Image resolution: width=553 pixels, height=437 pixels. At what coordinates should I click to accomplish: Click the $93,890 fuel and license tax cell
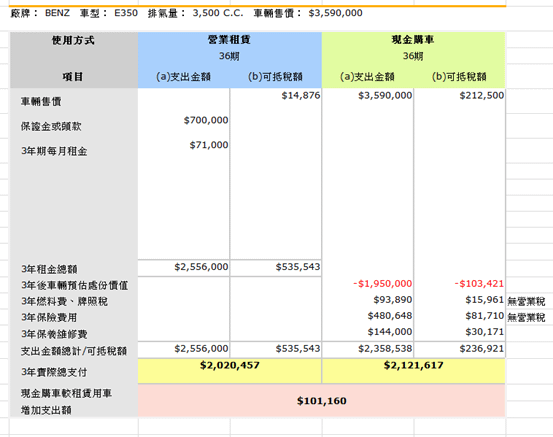pos(368,300)
